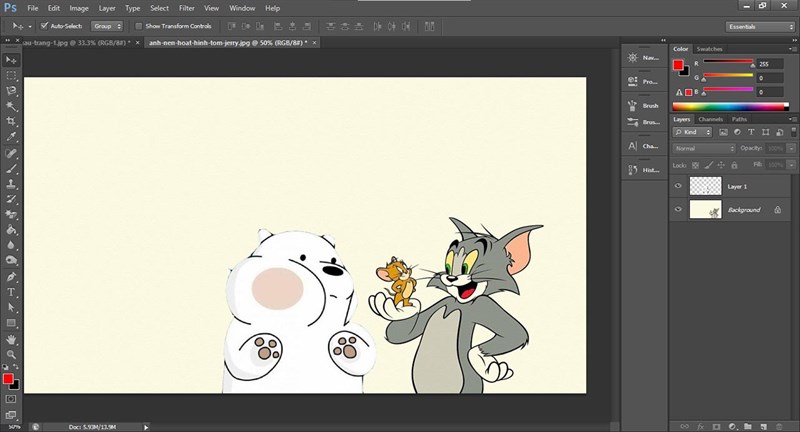Expand status bar info arrow
This screenshot has height=432, width=800.
(146, 427)
